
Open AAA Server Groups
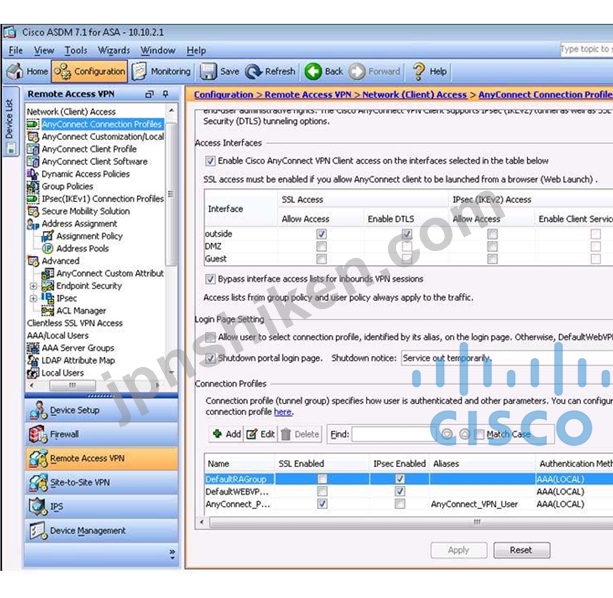[x=78, y=348]
